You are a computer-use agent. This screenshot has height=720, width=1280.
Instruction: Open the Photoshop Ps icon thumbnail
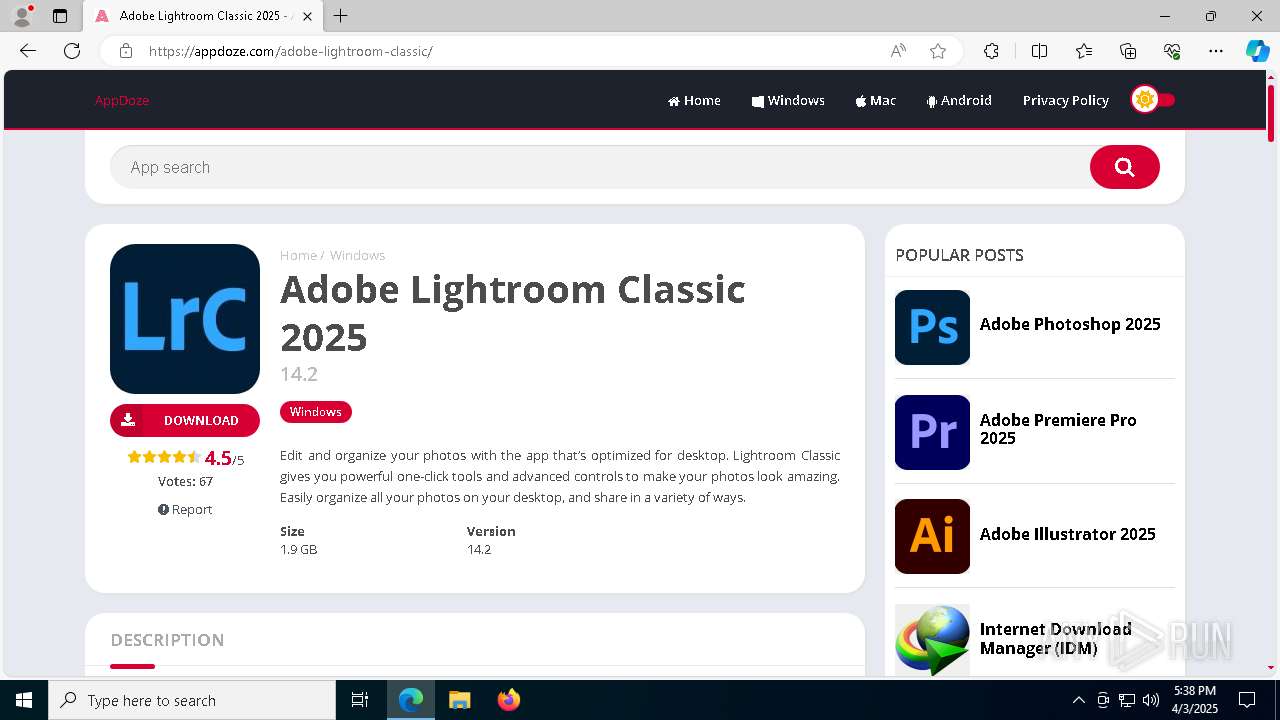(932, 327)
